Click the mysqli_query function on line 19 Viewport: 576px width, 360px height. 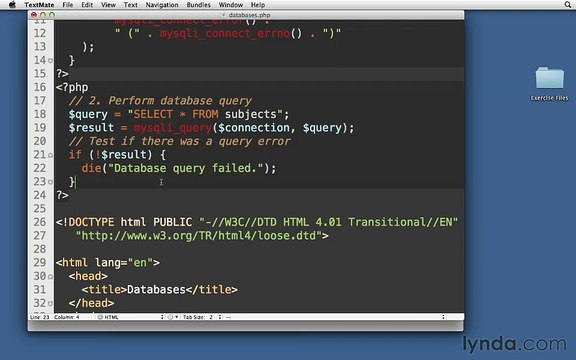(173, 128)
